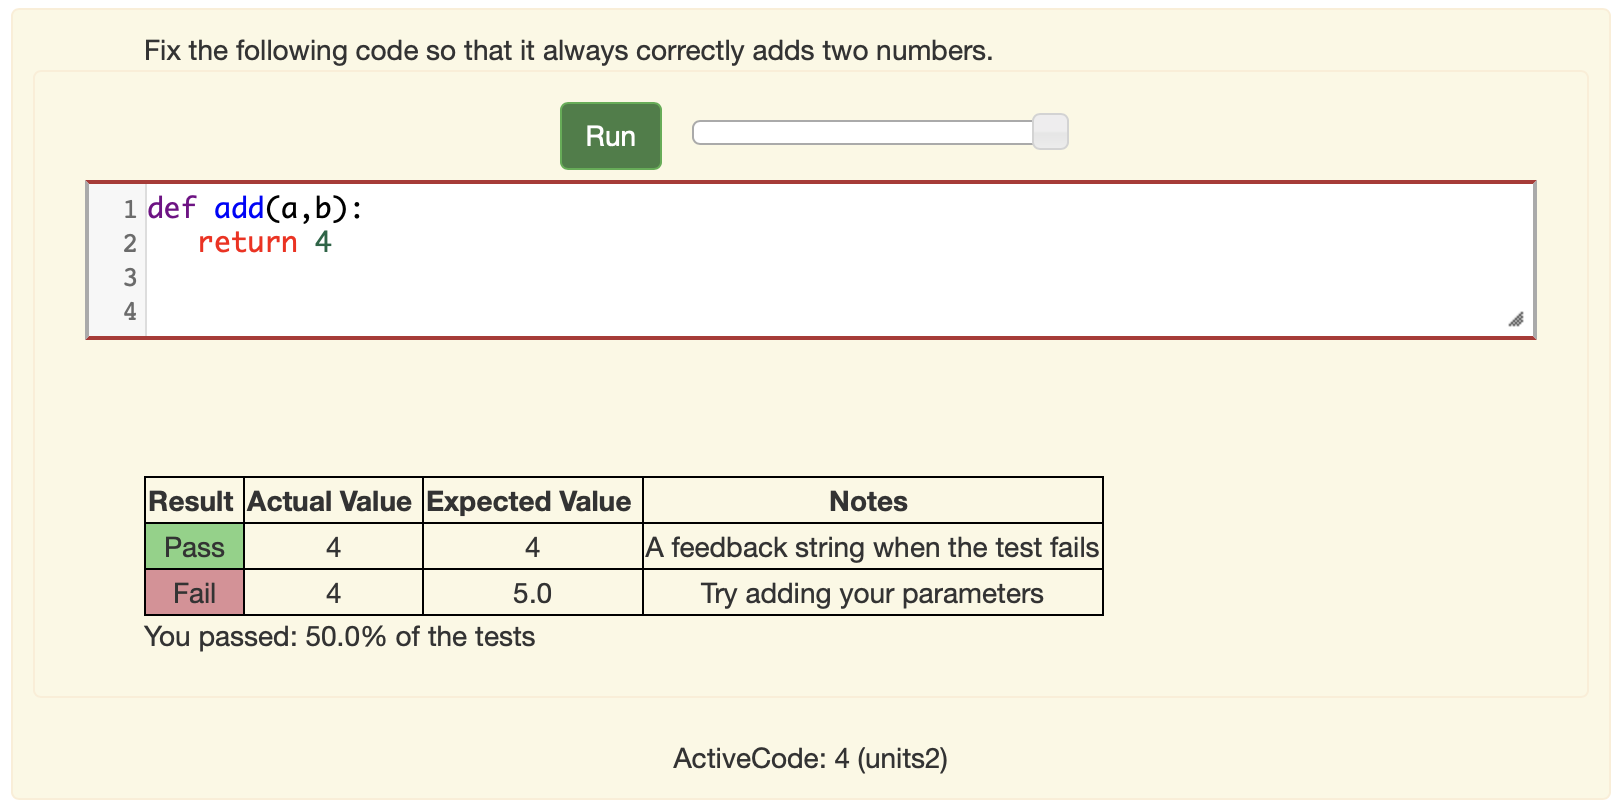Click the Try adding your parameters note
The image size is (1624, 804).
pyautogui.click(x=873, y=593)
